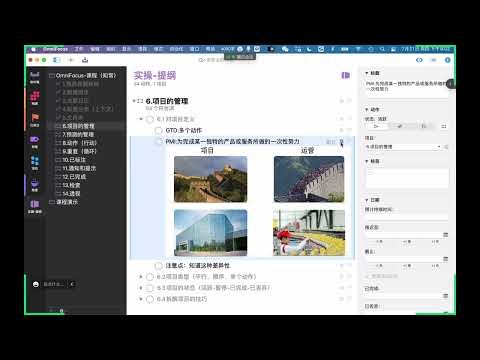The height and width of the screenshot is (360, 480).
Task: Open the blue dots Projects perspective
Action: [35, 163]
